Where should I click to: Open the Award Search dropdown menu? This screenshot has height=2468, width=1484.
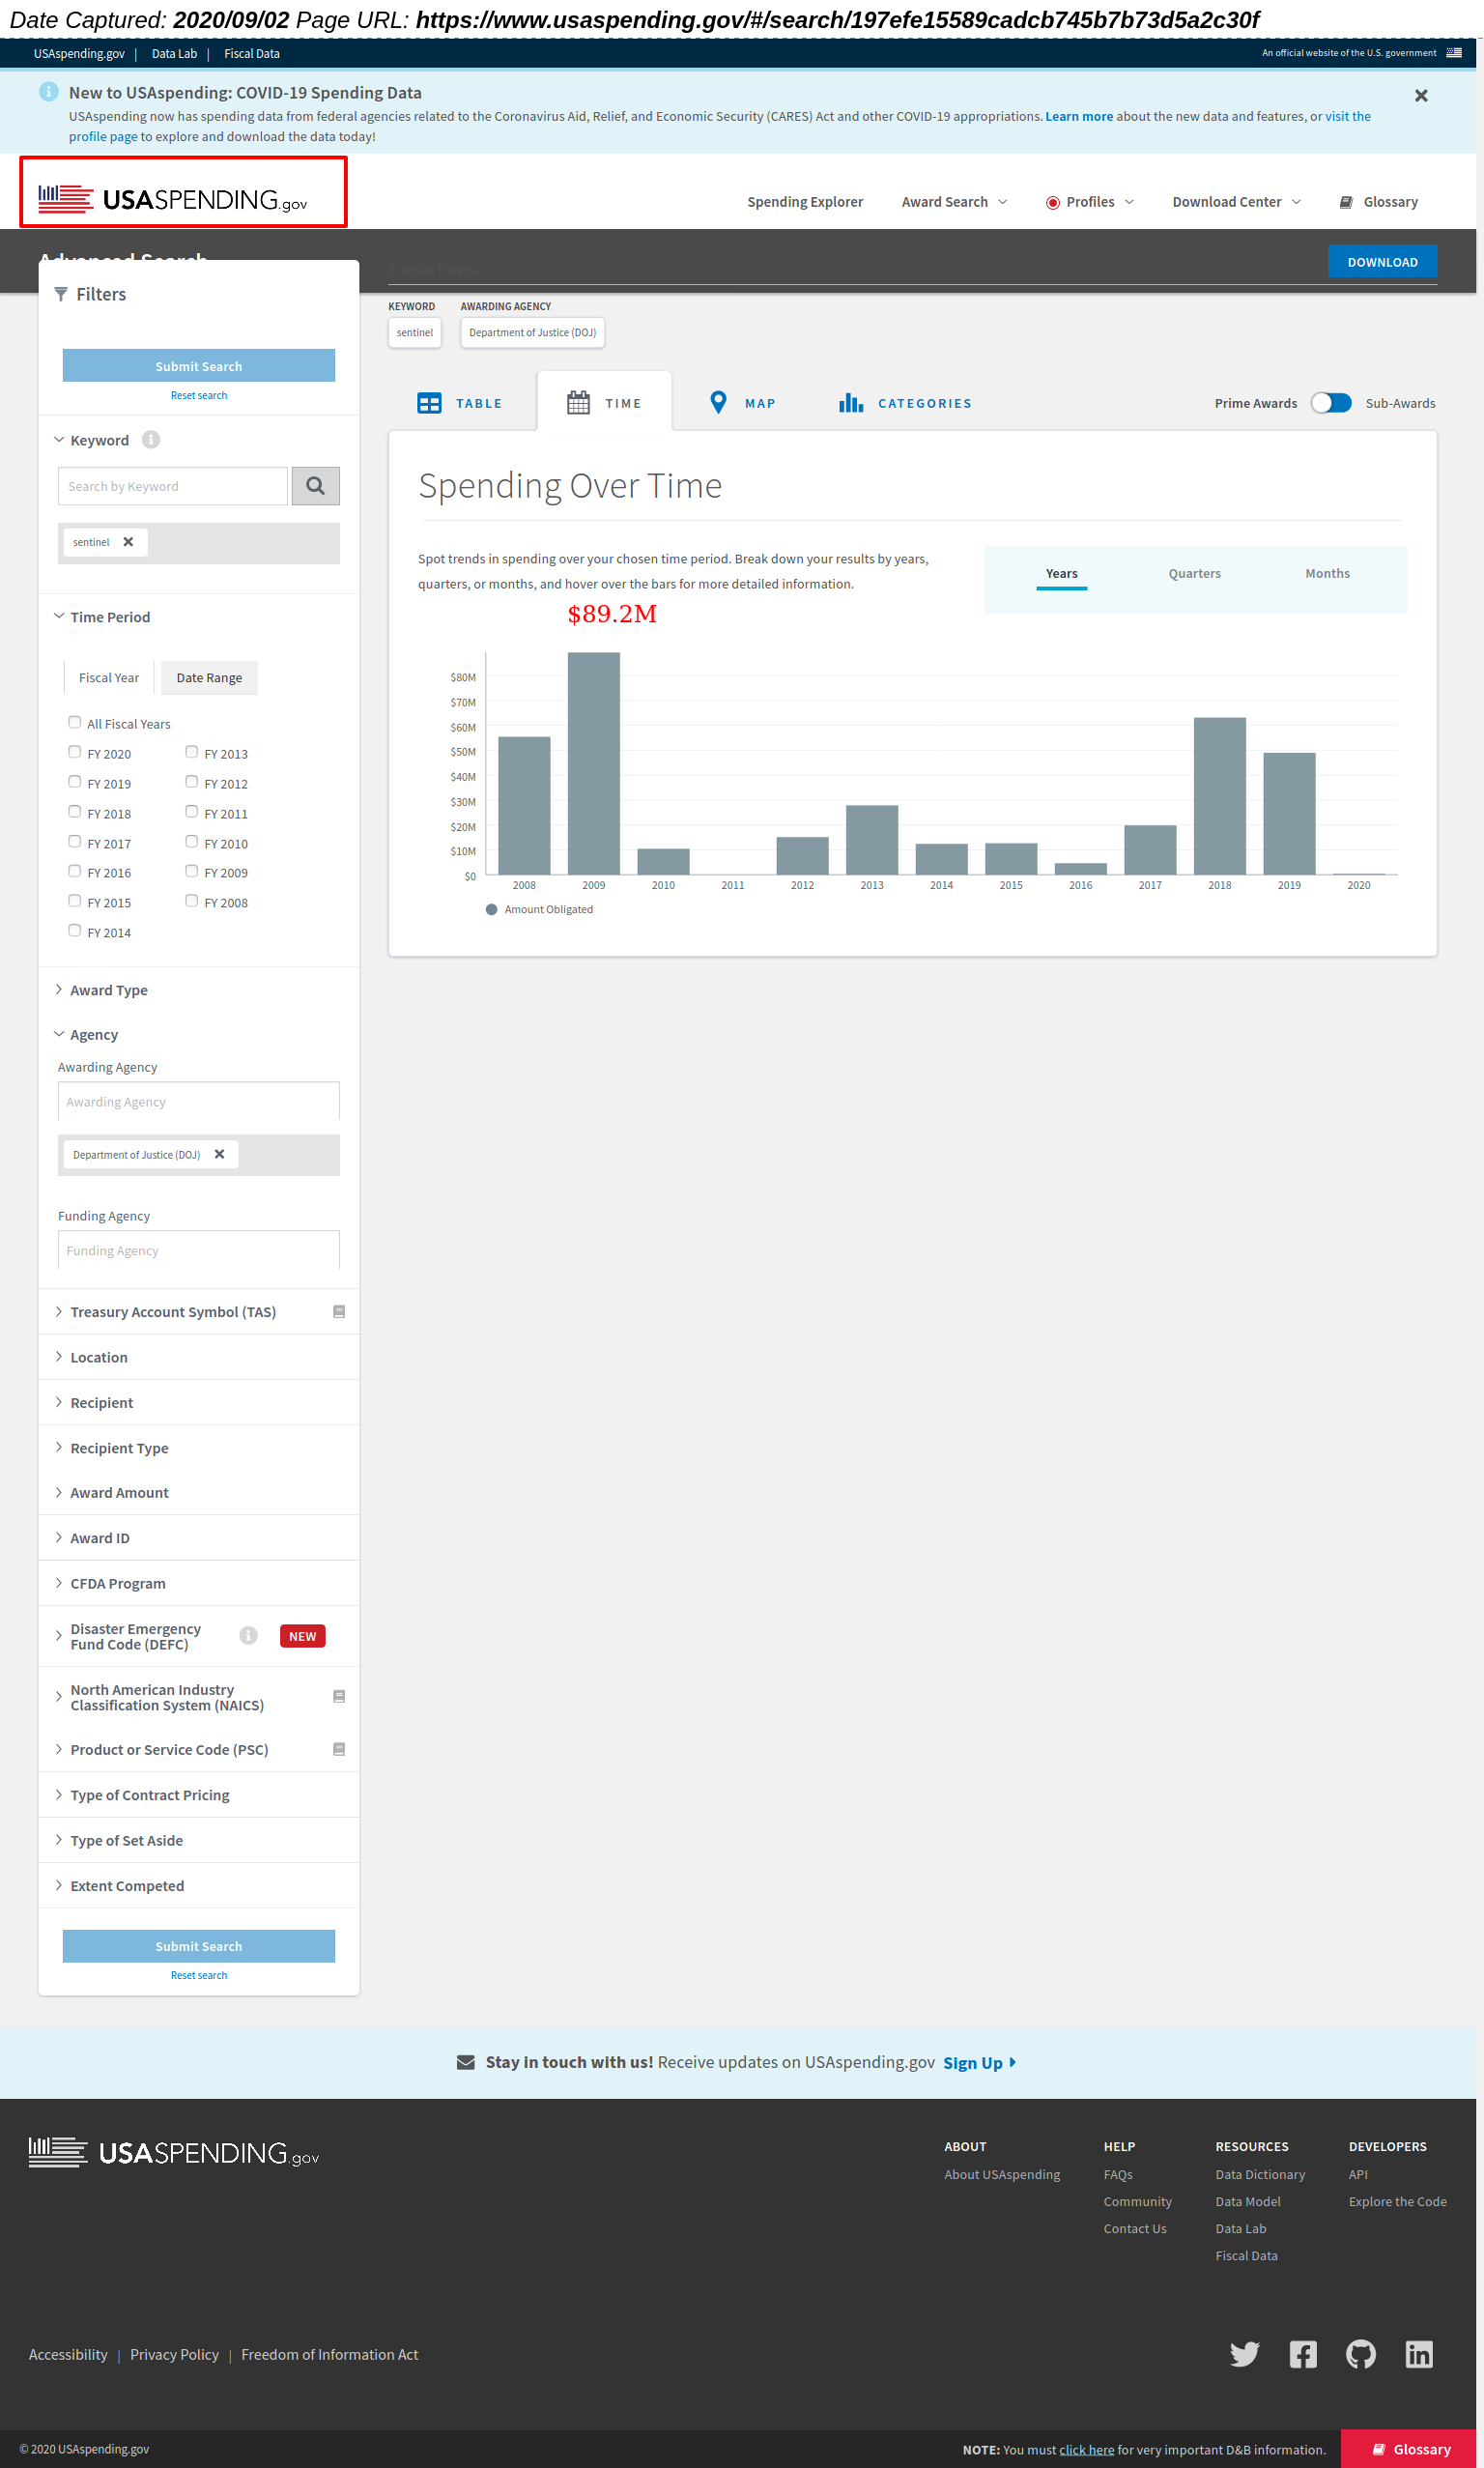point(954,202)
